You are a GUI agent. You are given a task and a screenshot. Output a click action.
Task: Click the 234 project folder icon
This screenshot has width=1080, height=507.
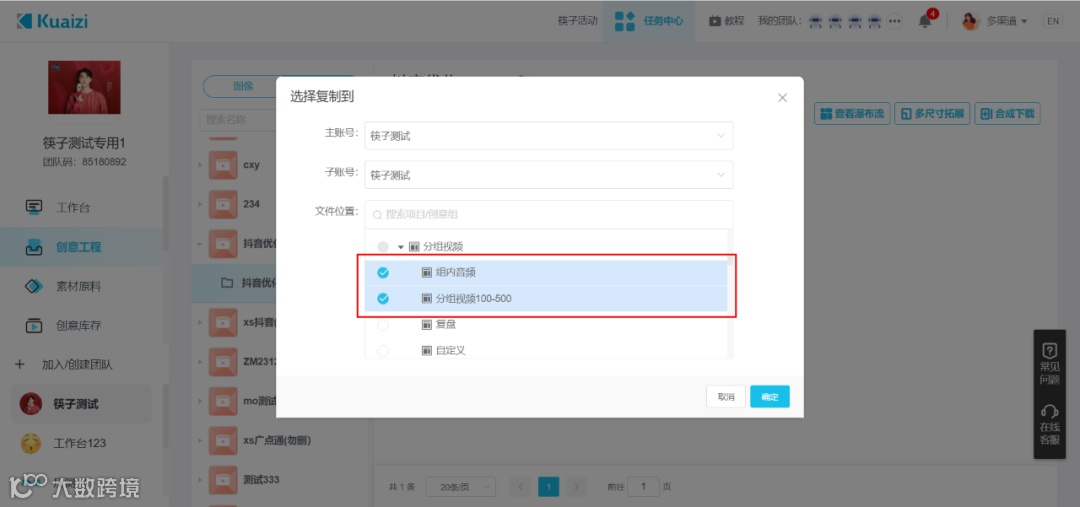[x=222, y=205]
